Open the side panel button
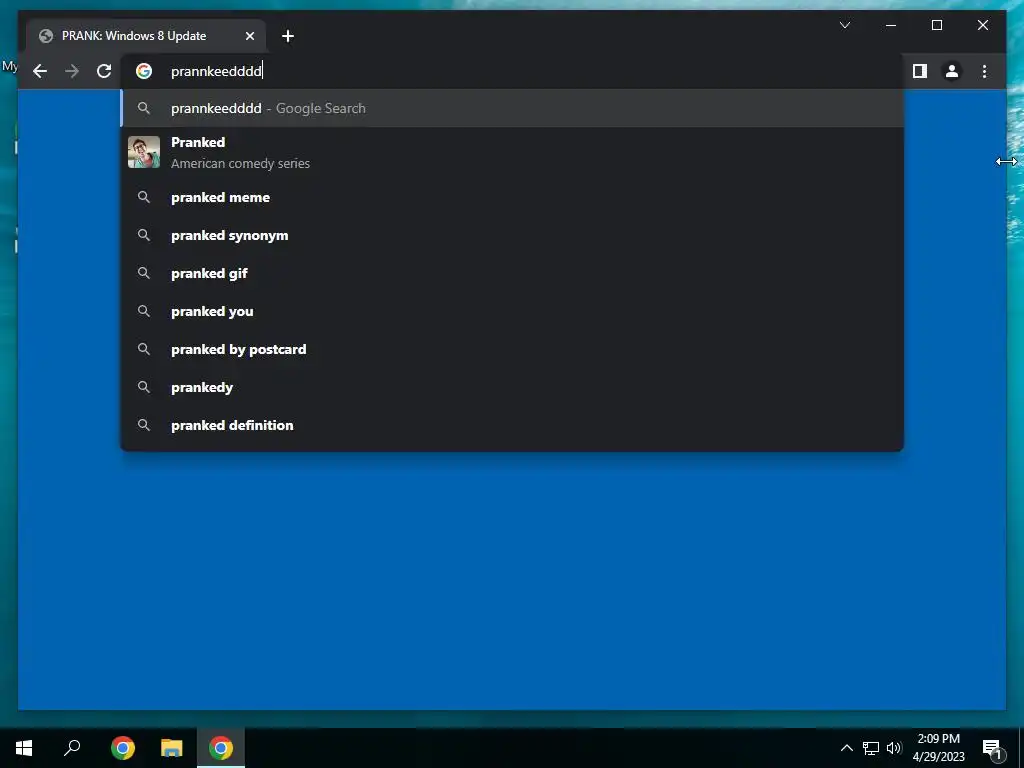The width and height of the screenshot is (1024, 768). pos(920,71)
